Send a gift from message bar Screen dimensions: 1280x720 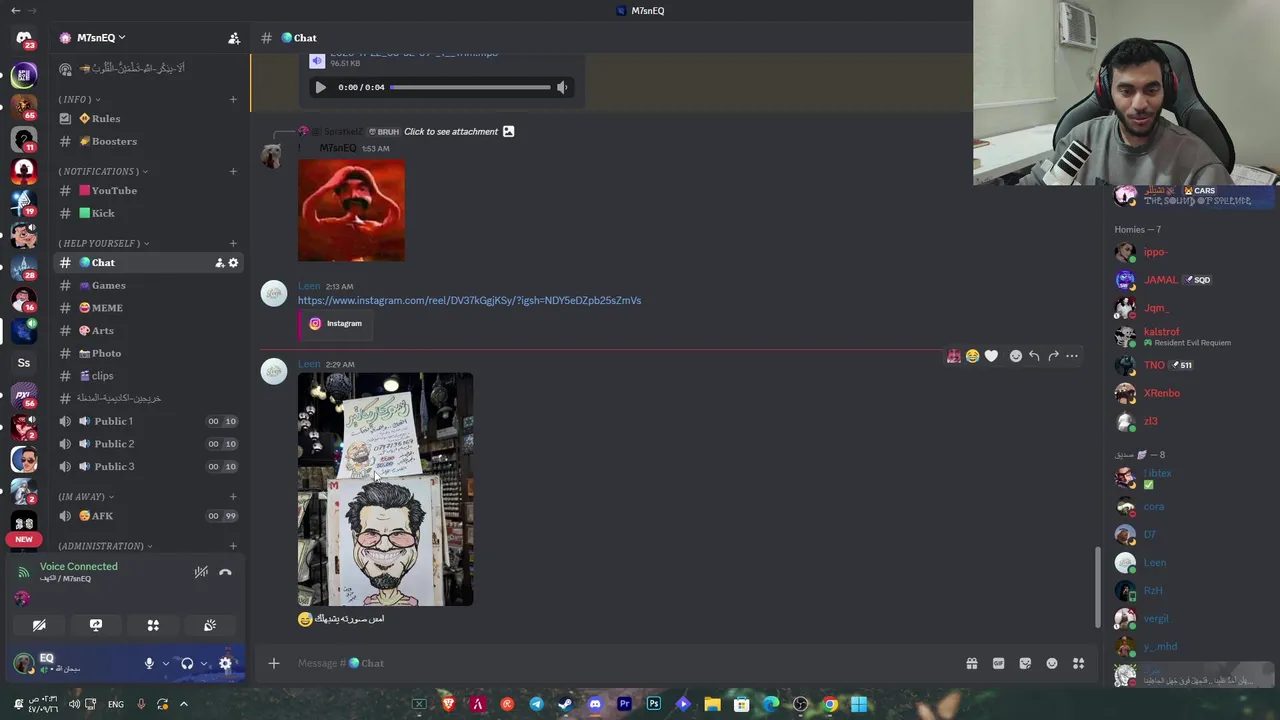(x=971, y=663)
